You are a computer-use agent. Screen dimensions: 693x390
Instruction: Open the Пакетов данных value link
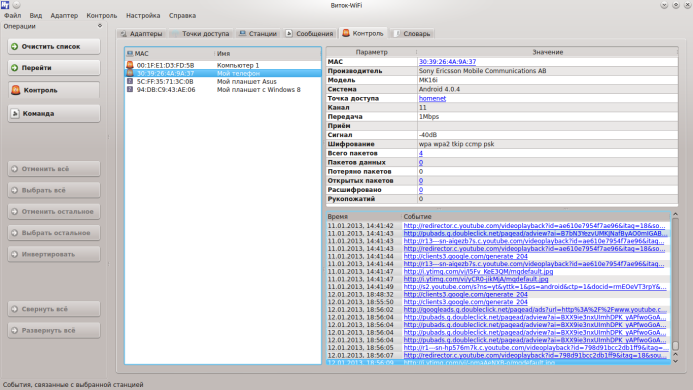[x=421, y=162]
